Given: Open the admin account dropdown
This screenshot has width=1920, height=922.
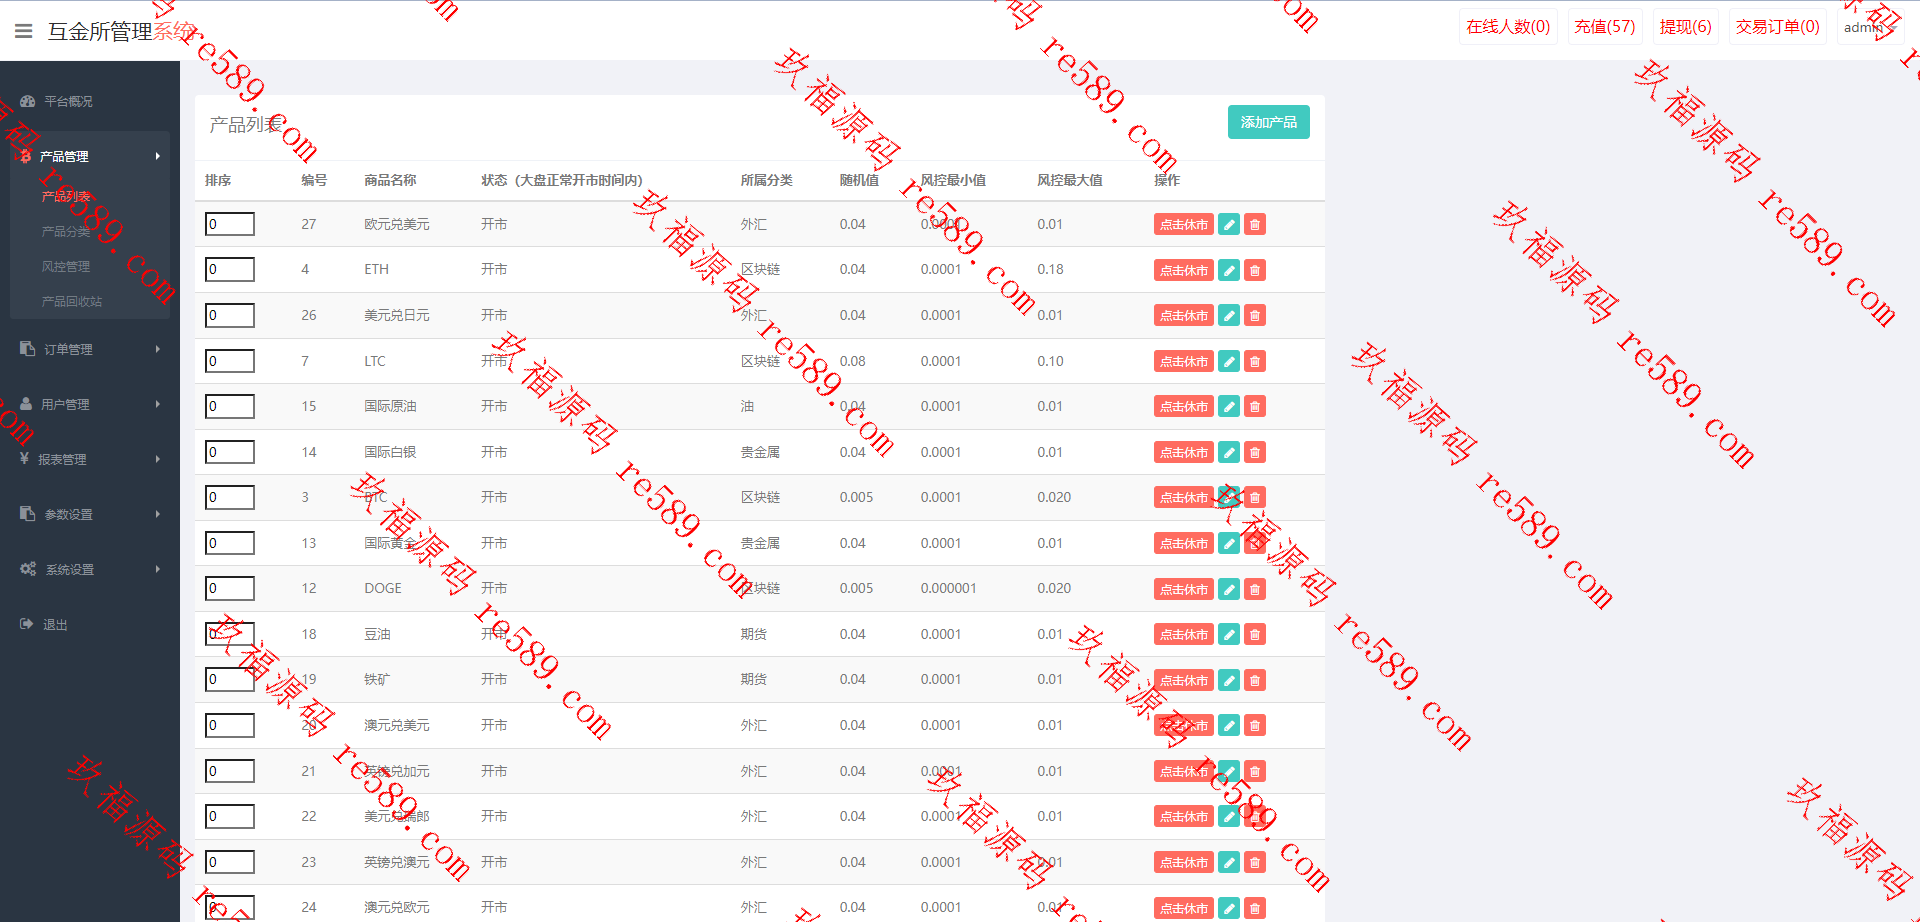Looking at the screenshot, I should pos(1869,27).
